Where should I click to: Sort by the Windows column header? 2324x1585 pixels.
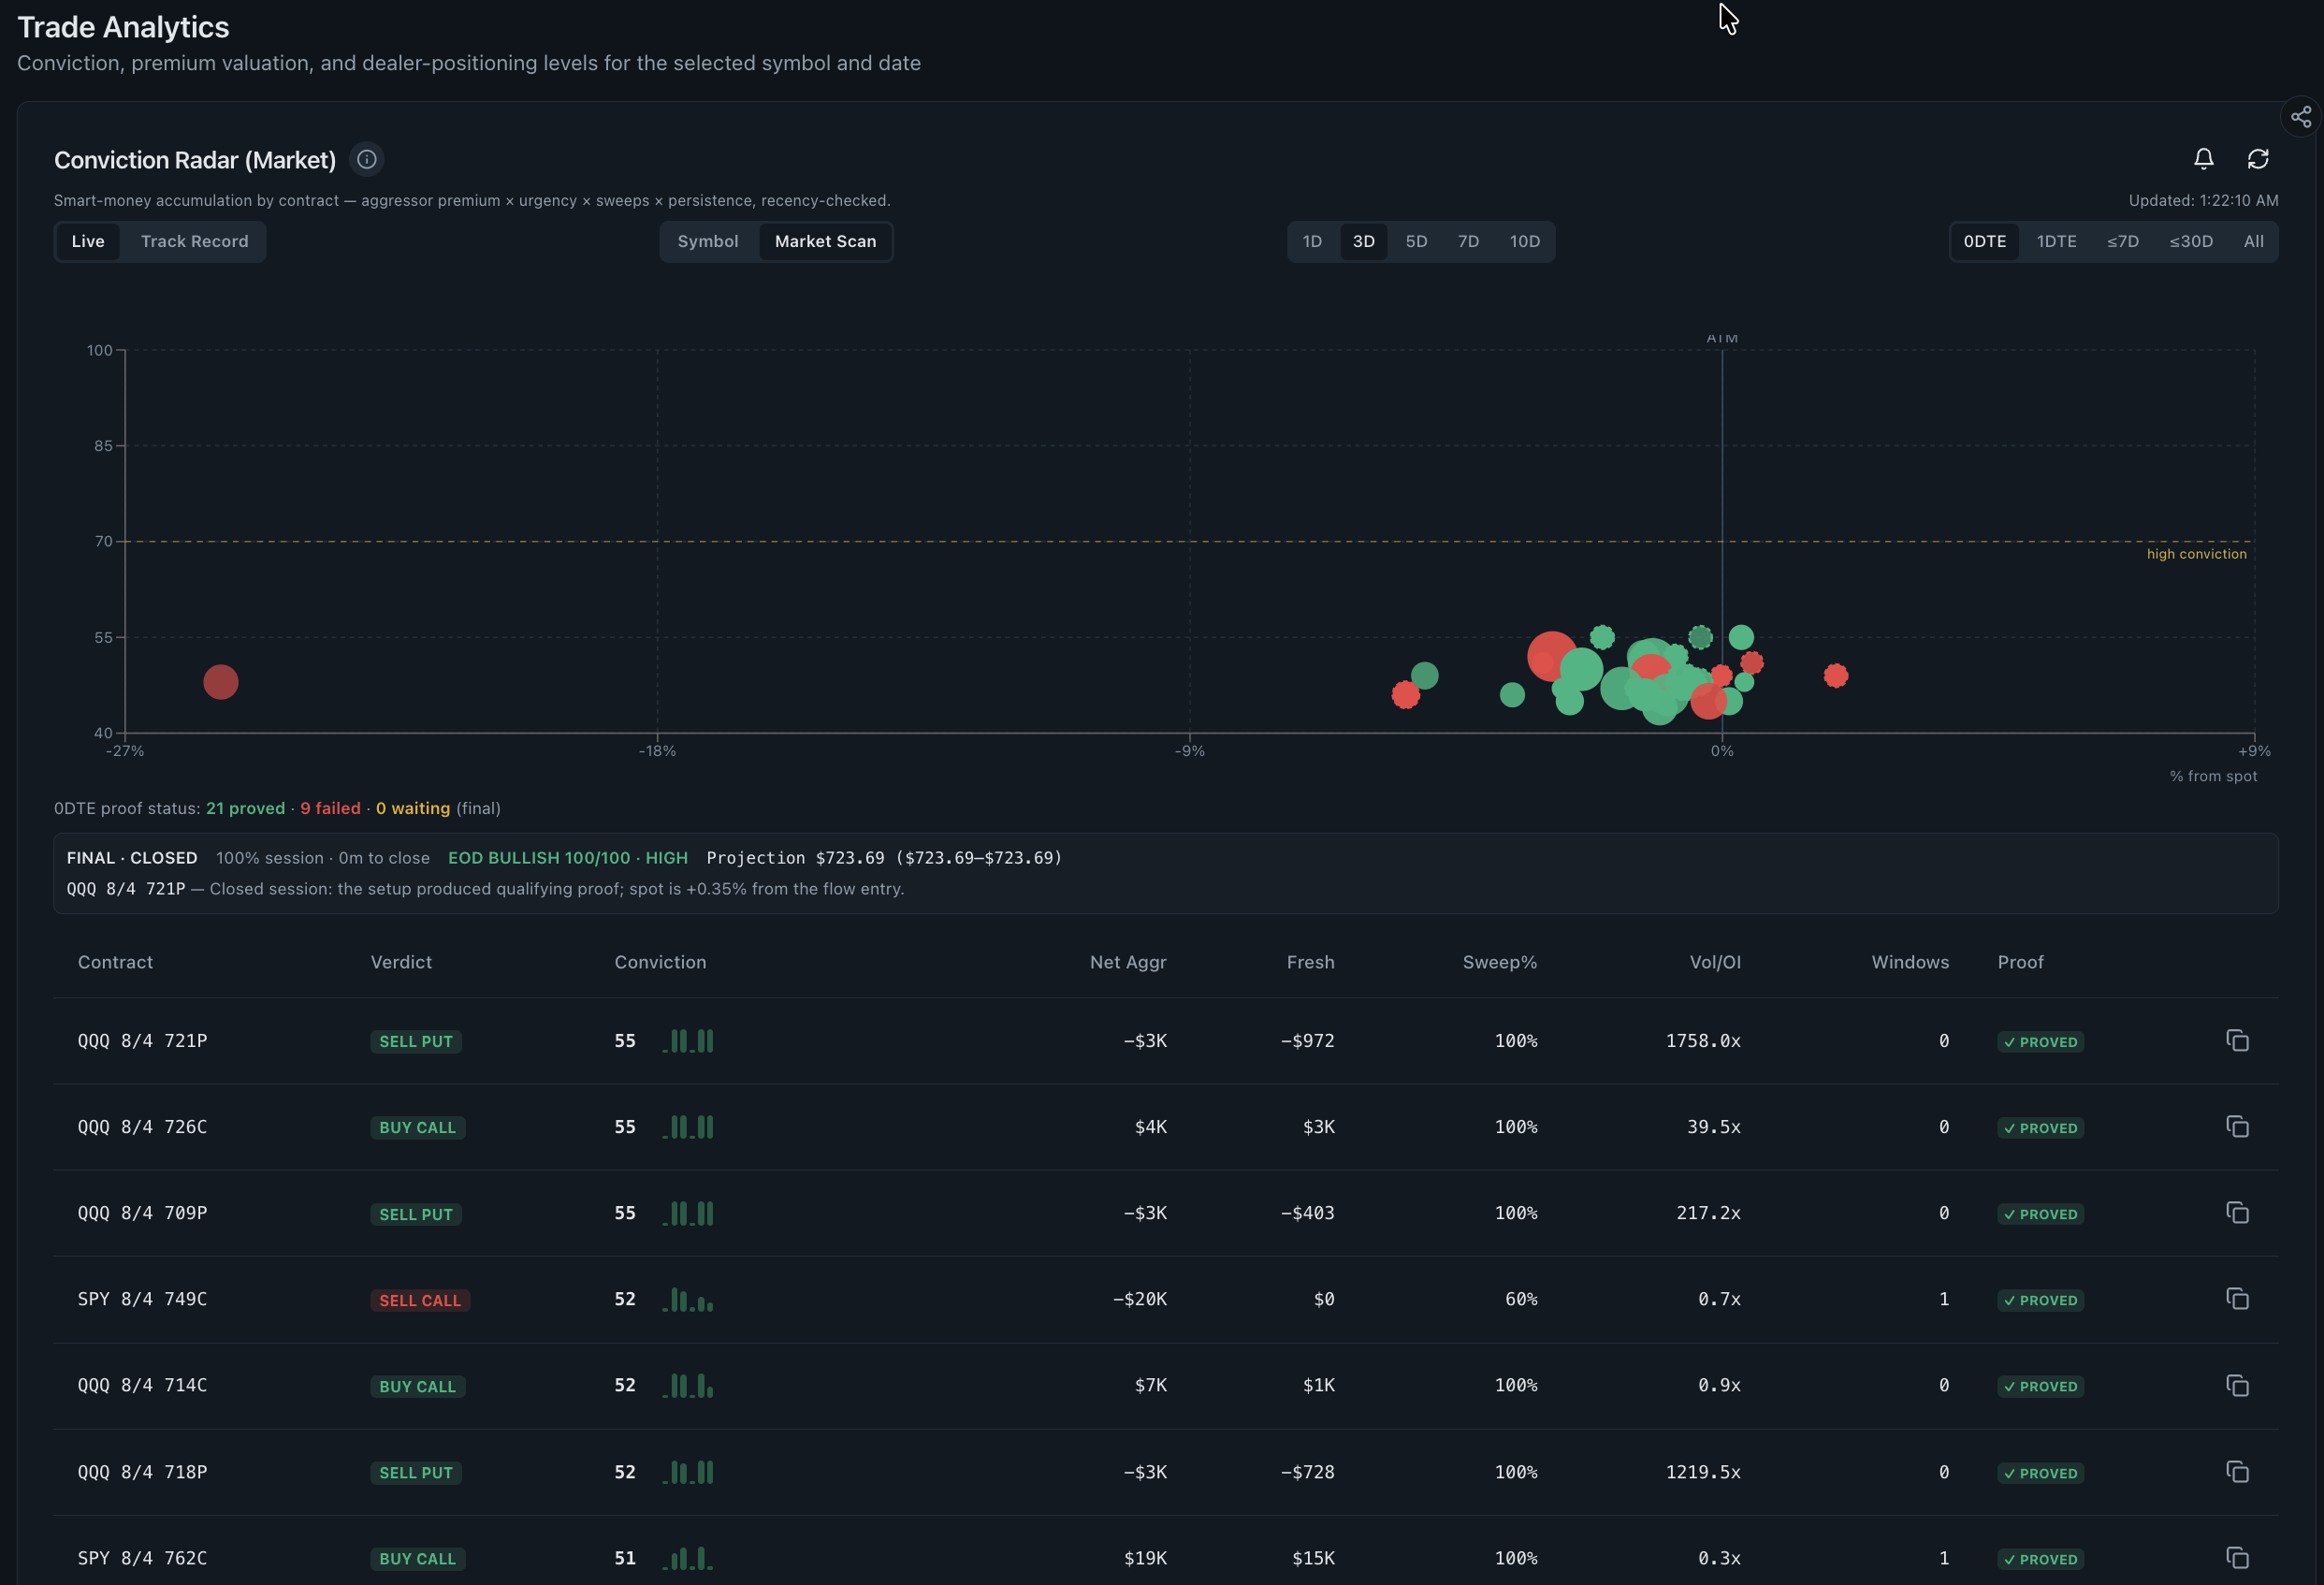pyautogui.click(x=1910, y=962)
